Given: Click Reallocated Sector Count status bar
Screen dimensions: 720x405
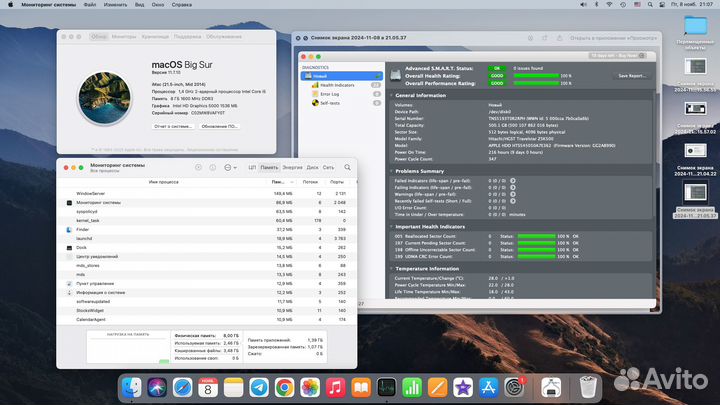Looking at the screenshot, I should point(536,236).
